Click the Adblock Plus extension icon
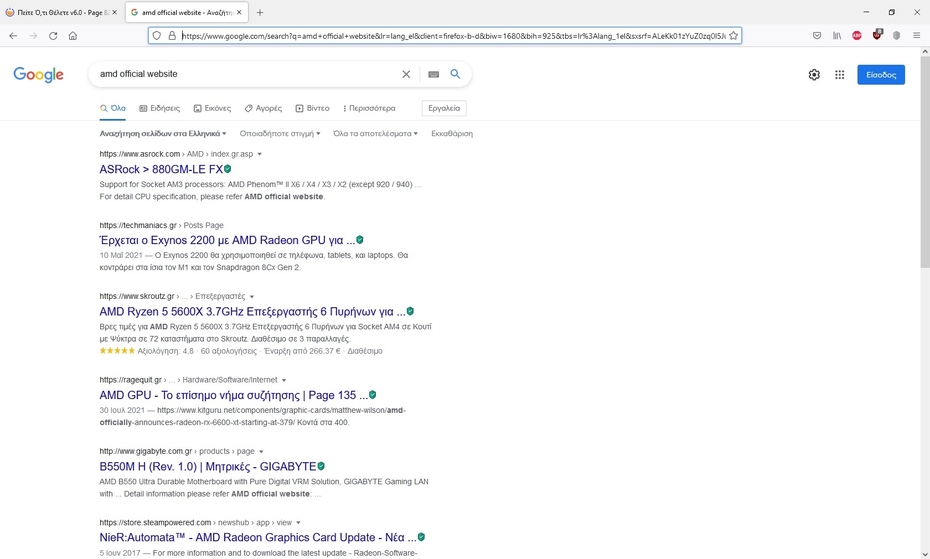 [x=856, y=36]
